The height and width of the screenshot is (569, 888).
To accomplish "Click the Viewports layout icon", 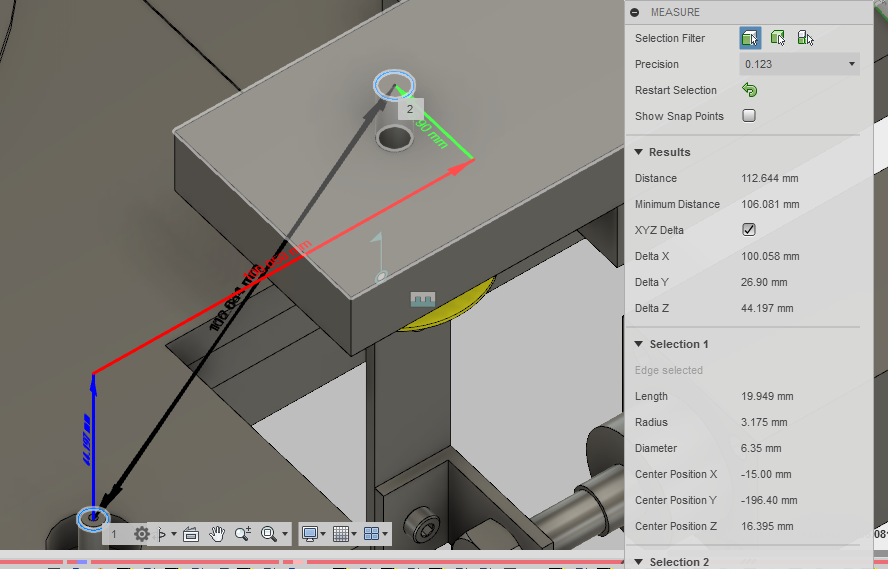I will [372, 534].
